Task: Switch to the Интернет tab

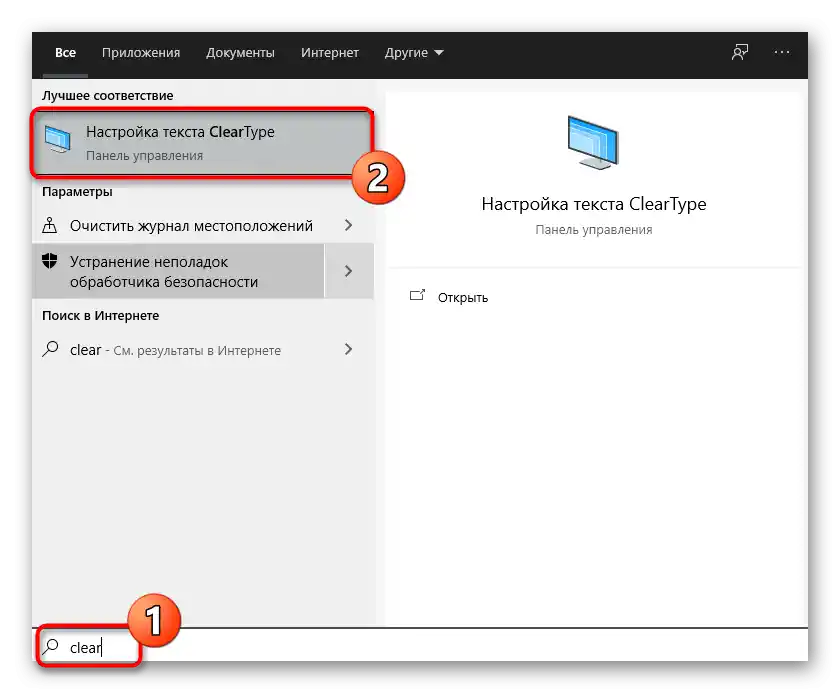Action: [329, 52]
